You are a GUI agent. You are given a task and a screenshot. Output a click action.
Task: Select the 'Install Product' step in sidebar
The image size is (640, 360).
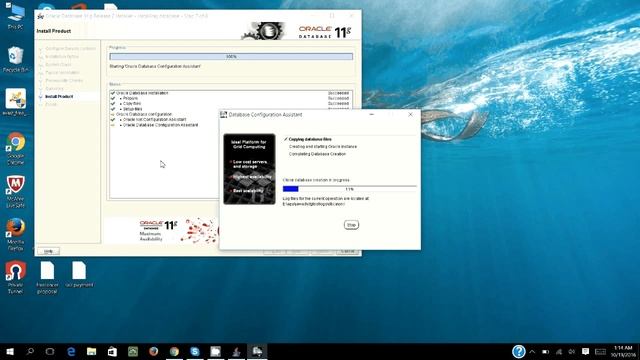59,96
